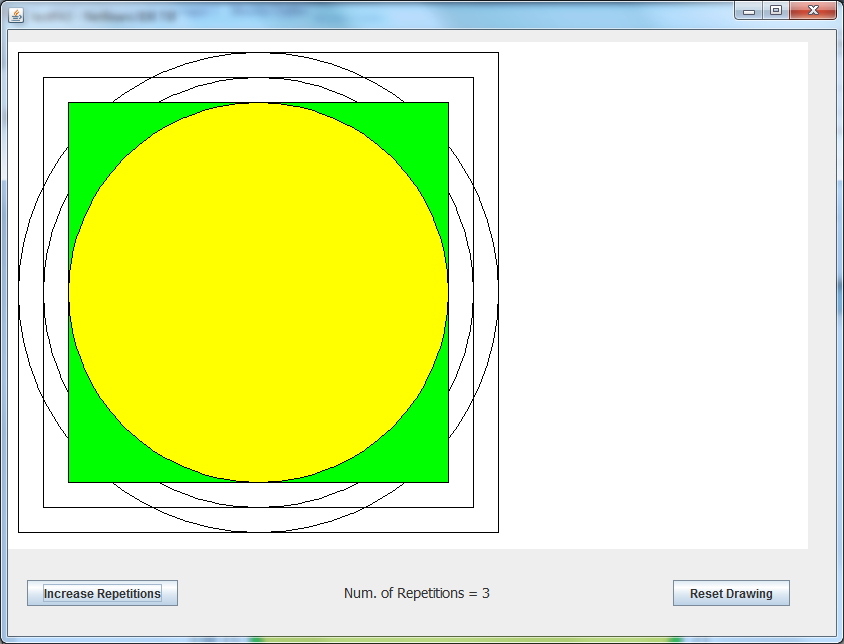Click the top-right corner of the middle square outline
The width and height of the screenshot is (844, 644).
[473, 78]
